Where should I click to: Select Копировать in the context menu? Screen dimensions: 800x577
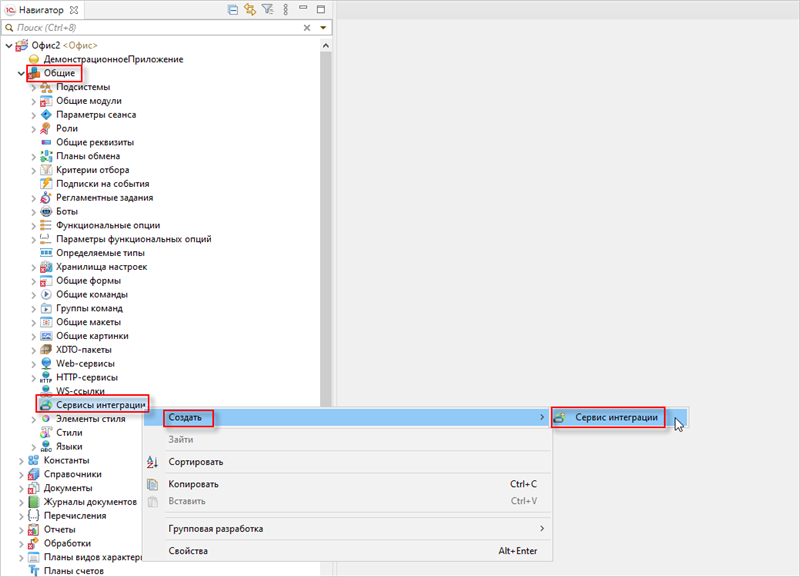coord(193,484)
